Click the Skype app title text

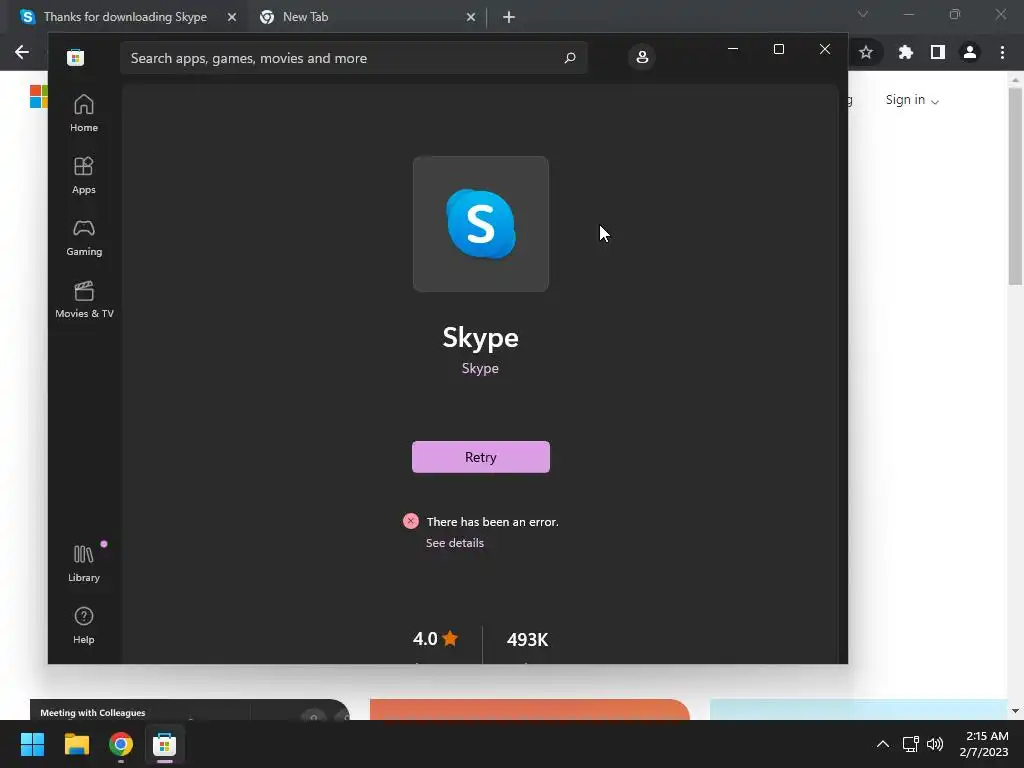point(481,338)
